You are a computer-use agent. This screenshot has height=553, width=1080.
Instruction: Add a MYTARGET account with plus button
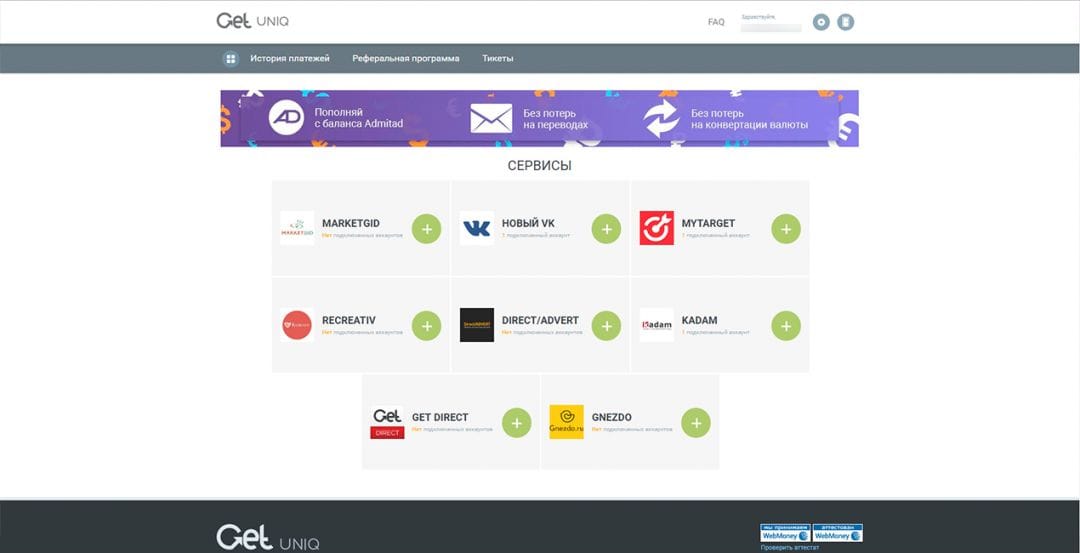pyautogui.click(x=786, y=229)
